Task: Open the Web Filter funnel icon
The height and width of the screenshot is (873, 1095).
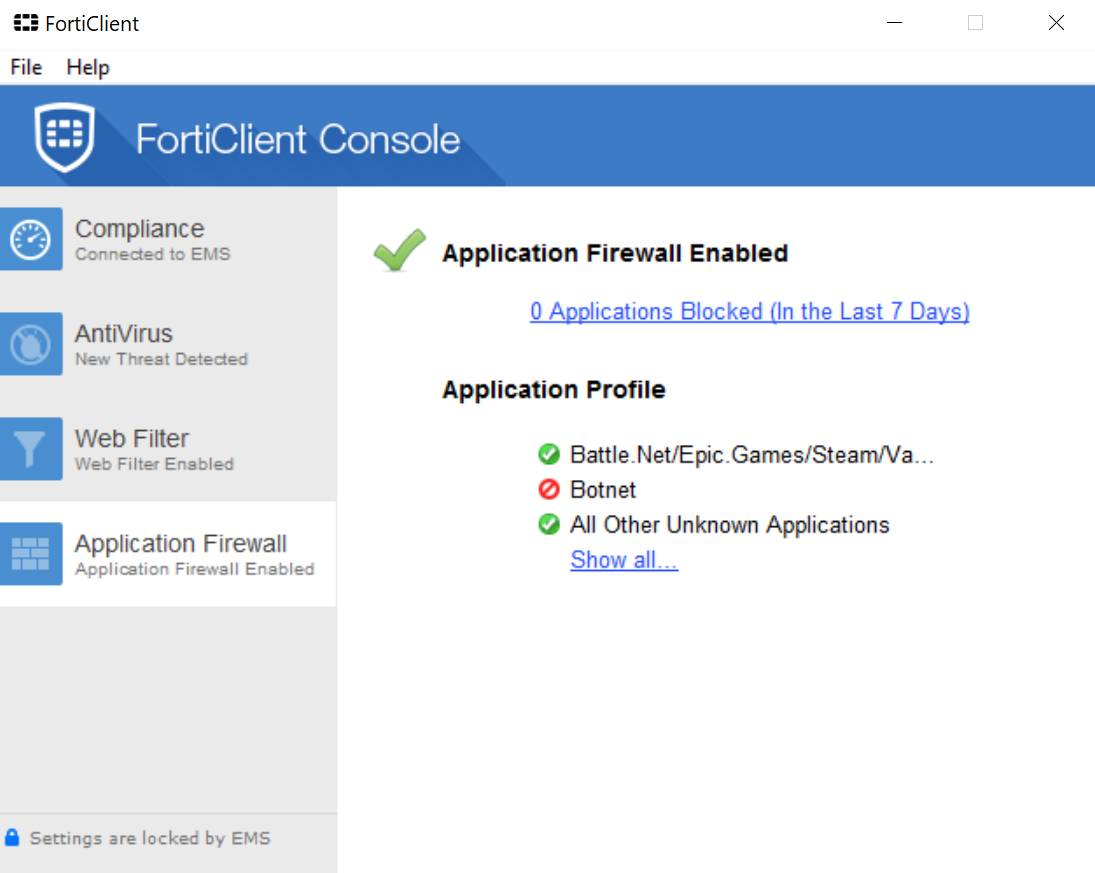Action: 31,448
